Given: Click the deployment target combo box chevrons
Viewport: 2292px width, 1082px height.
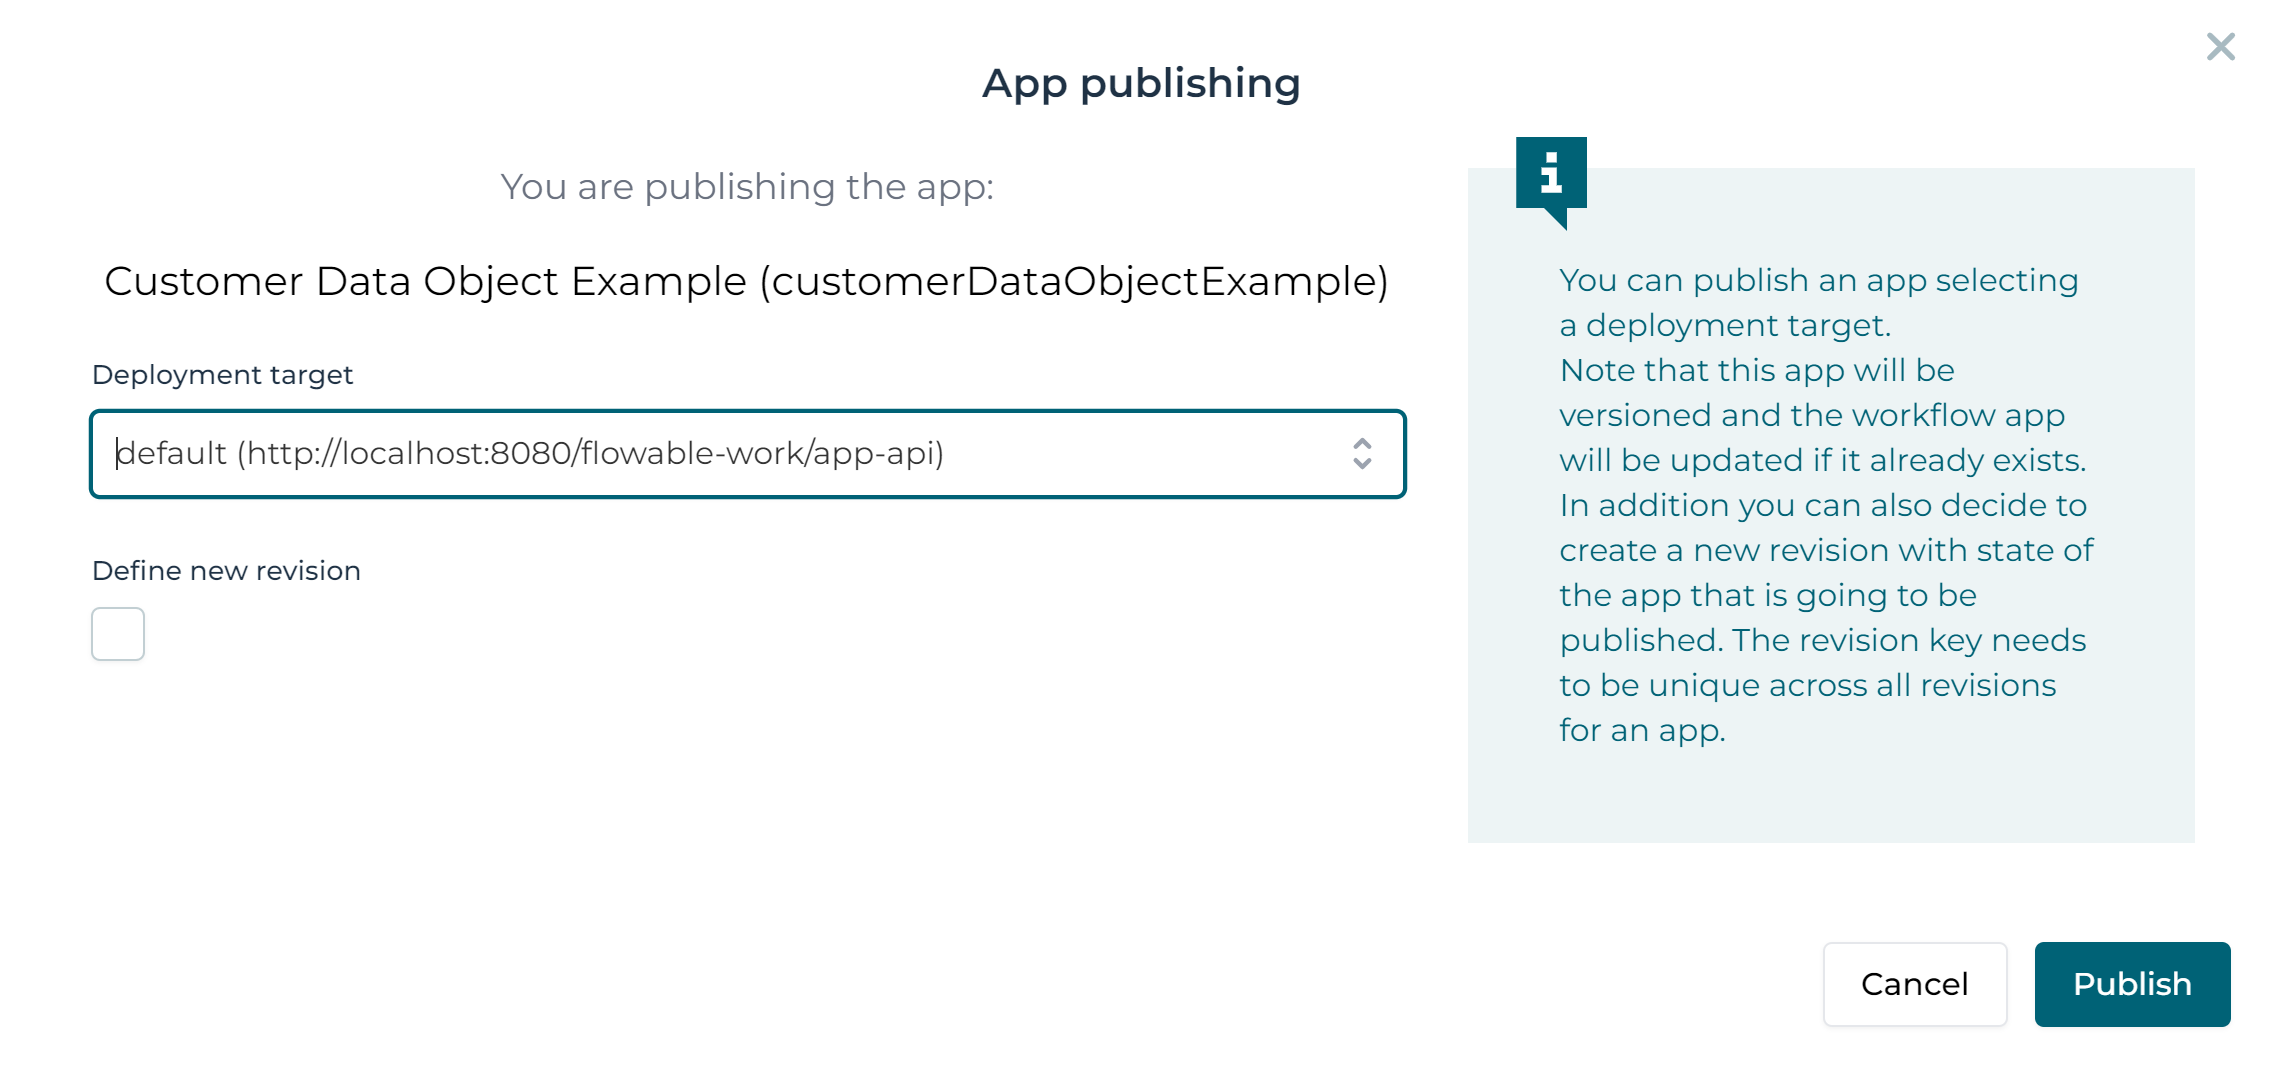Looking at the screenshot, I should [1362, 454].
